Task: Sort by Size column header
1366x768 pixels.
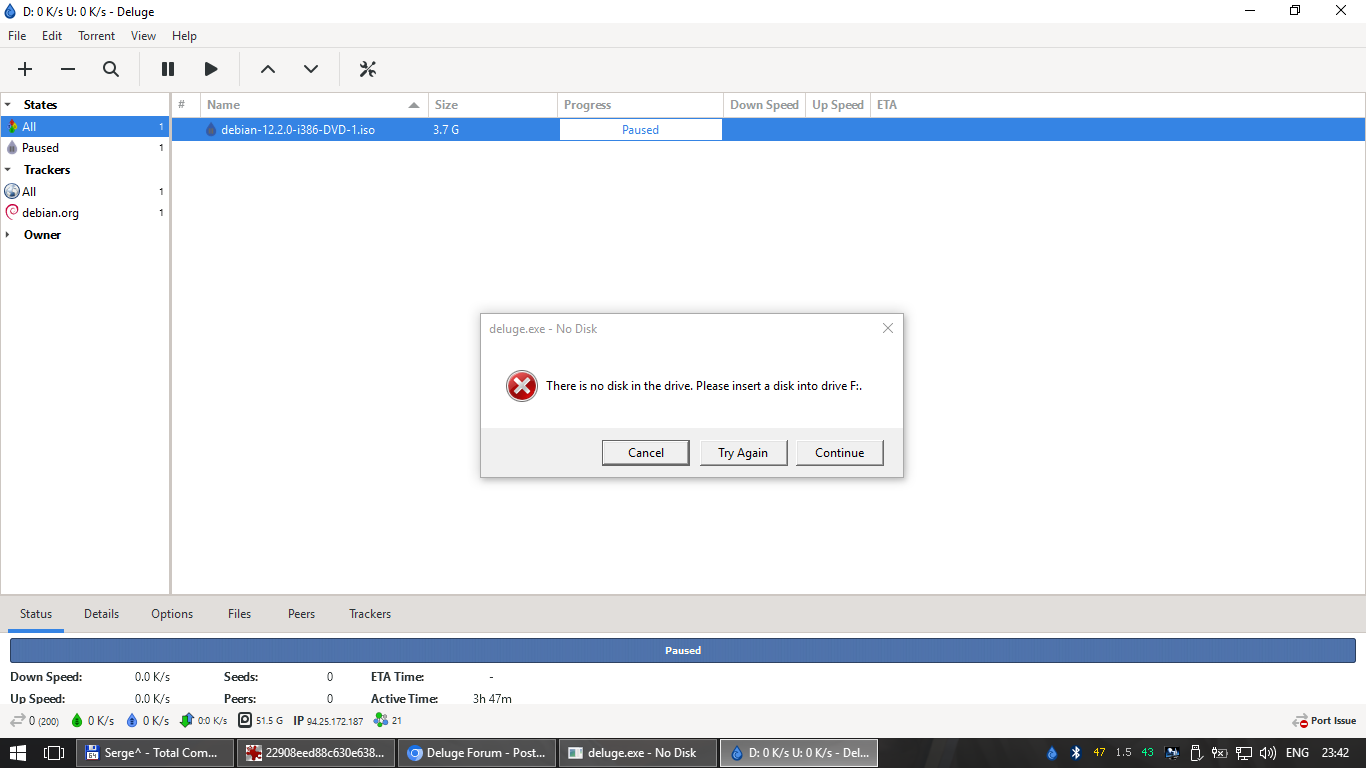Action: pos(493,105)
